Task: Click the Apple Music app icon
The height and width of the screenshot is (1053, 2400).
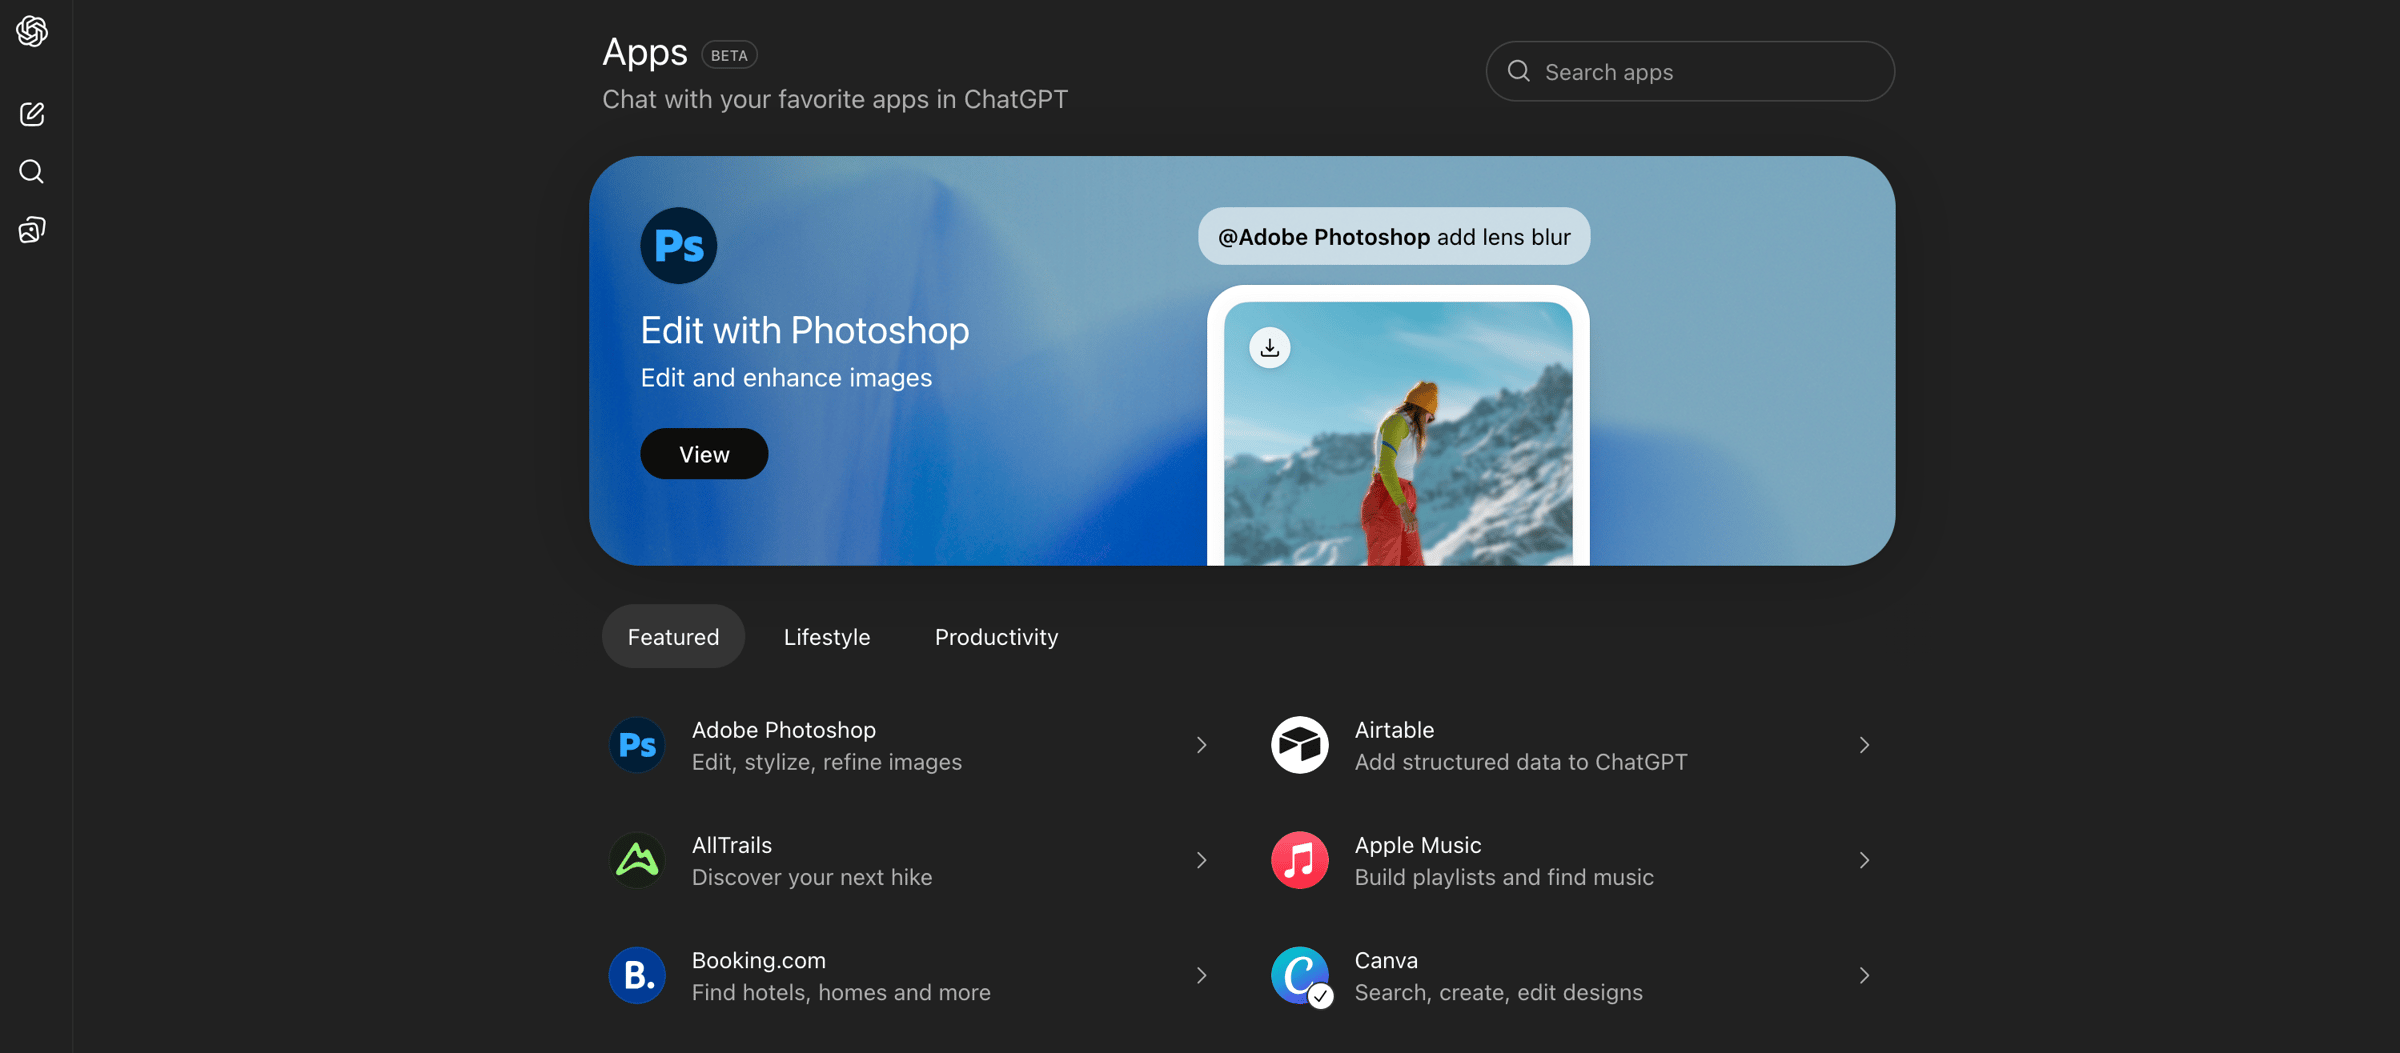Action: (x=1299, y=860)
